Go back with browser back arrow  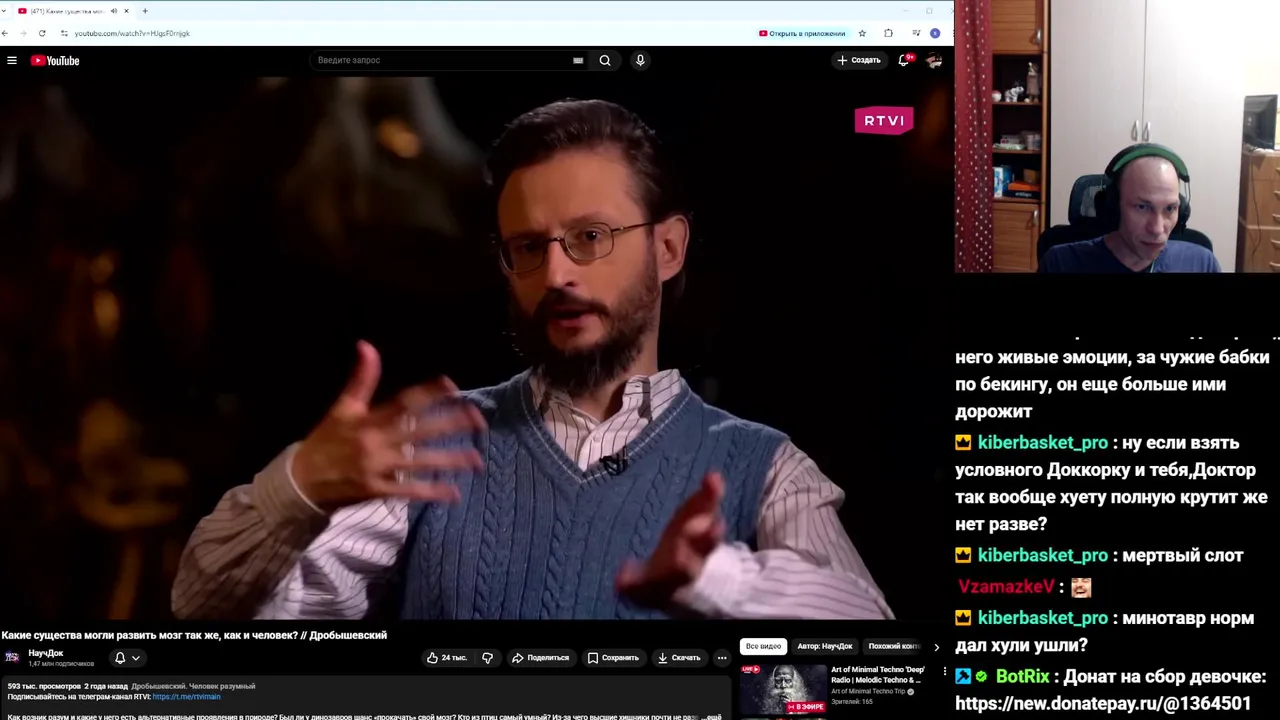click(5, 33)
